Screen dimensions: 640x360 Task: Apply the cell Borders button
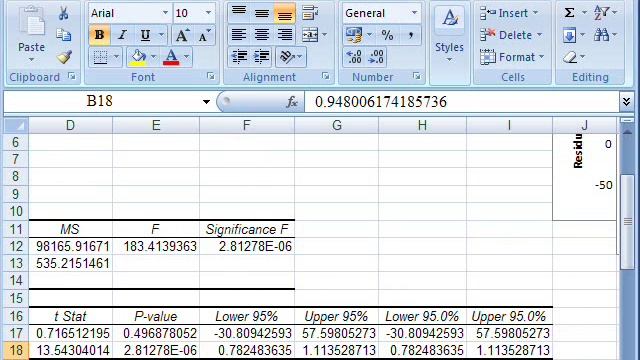(100, 57)
